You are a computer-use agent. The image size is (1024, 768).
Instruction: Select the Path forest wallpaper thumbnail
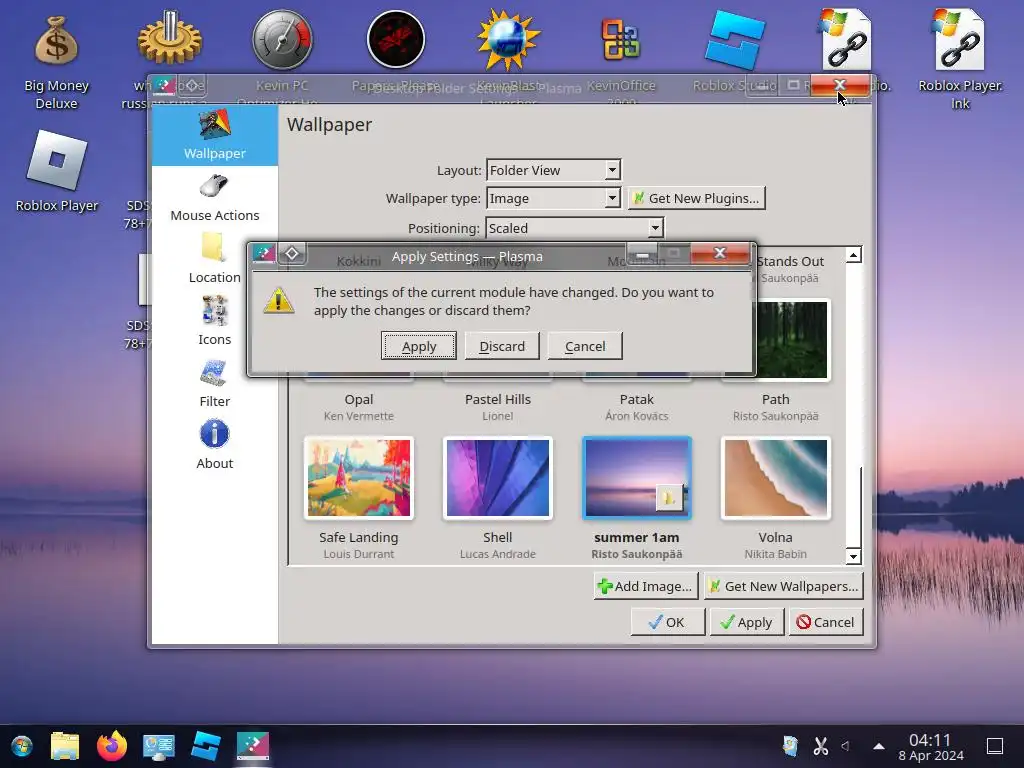tap(792, 340)
